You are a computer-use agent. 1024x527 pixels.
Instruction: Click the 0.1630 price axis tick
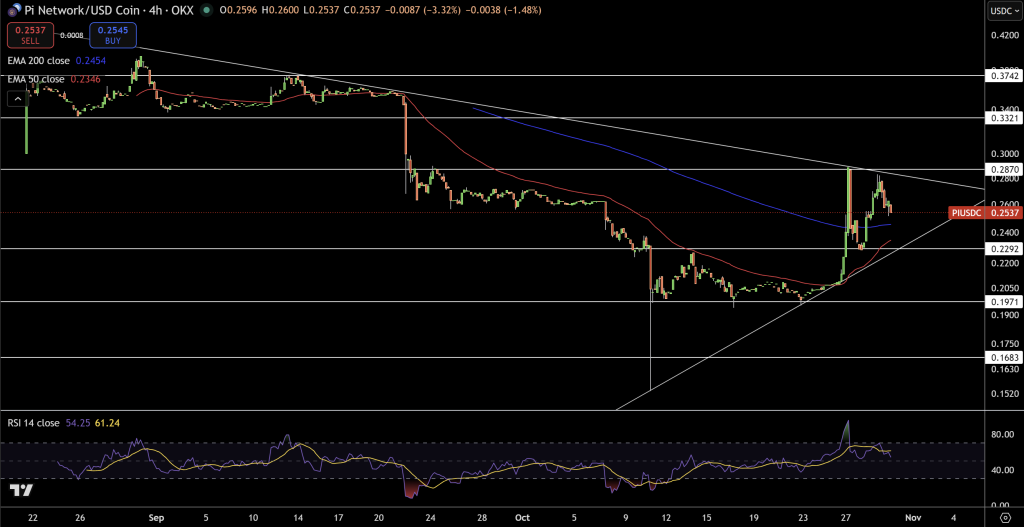coord(1003,369)
